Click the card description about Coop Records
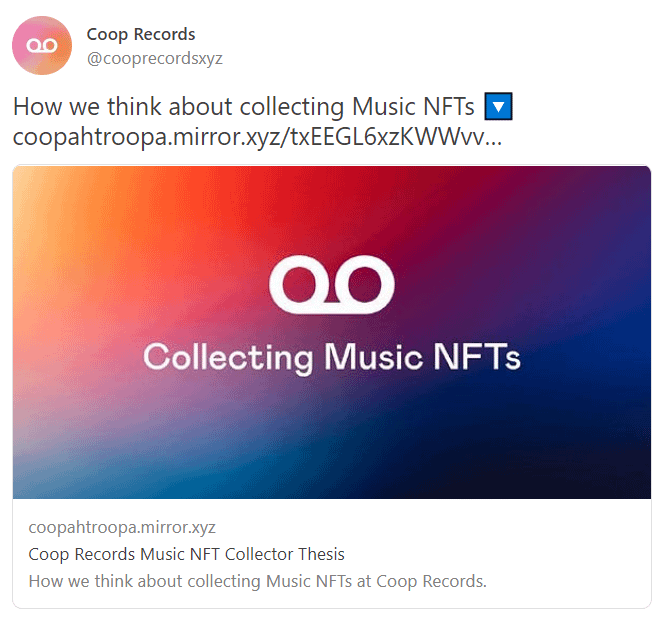 point(257,581)
